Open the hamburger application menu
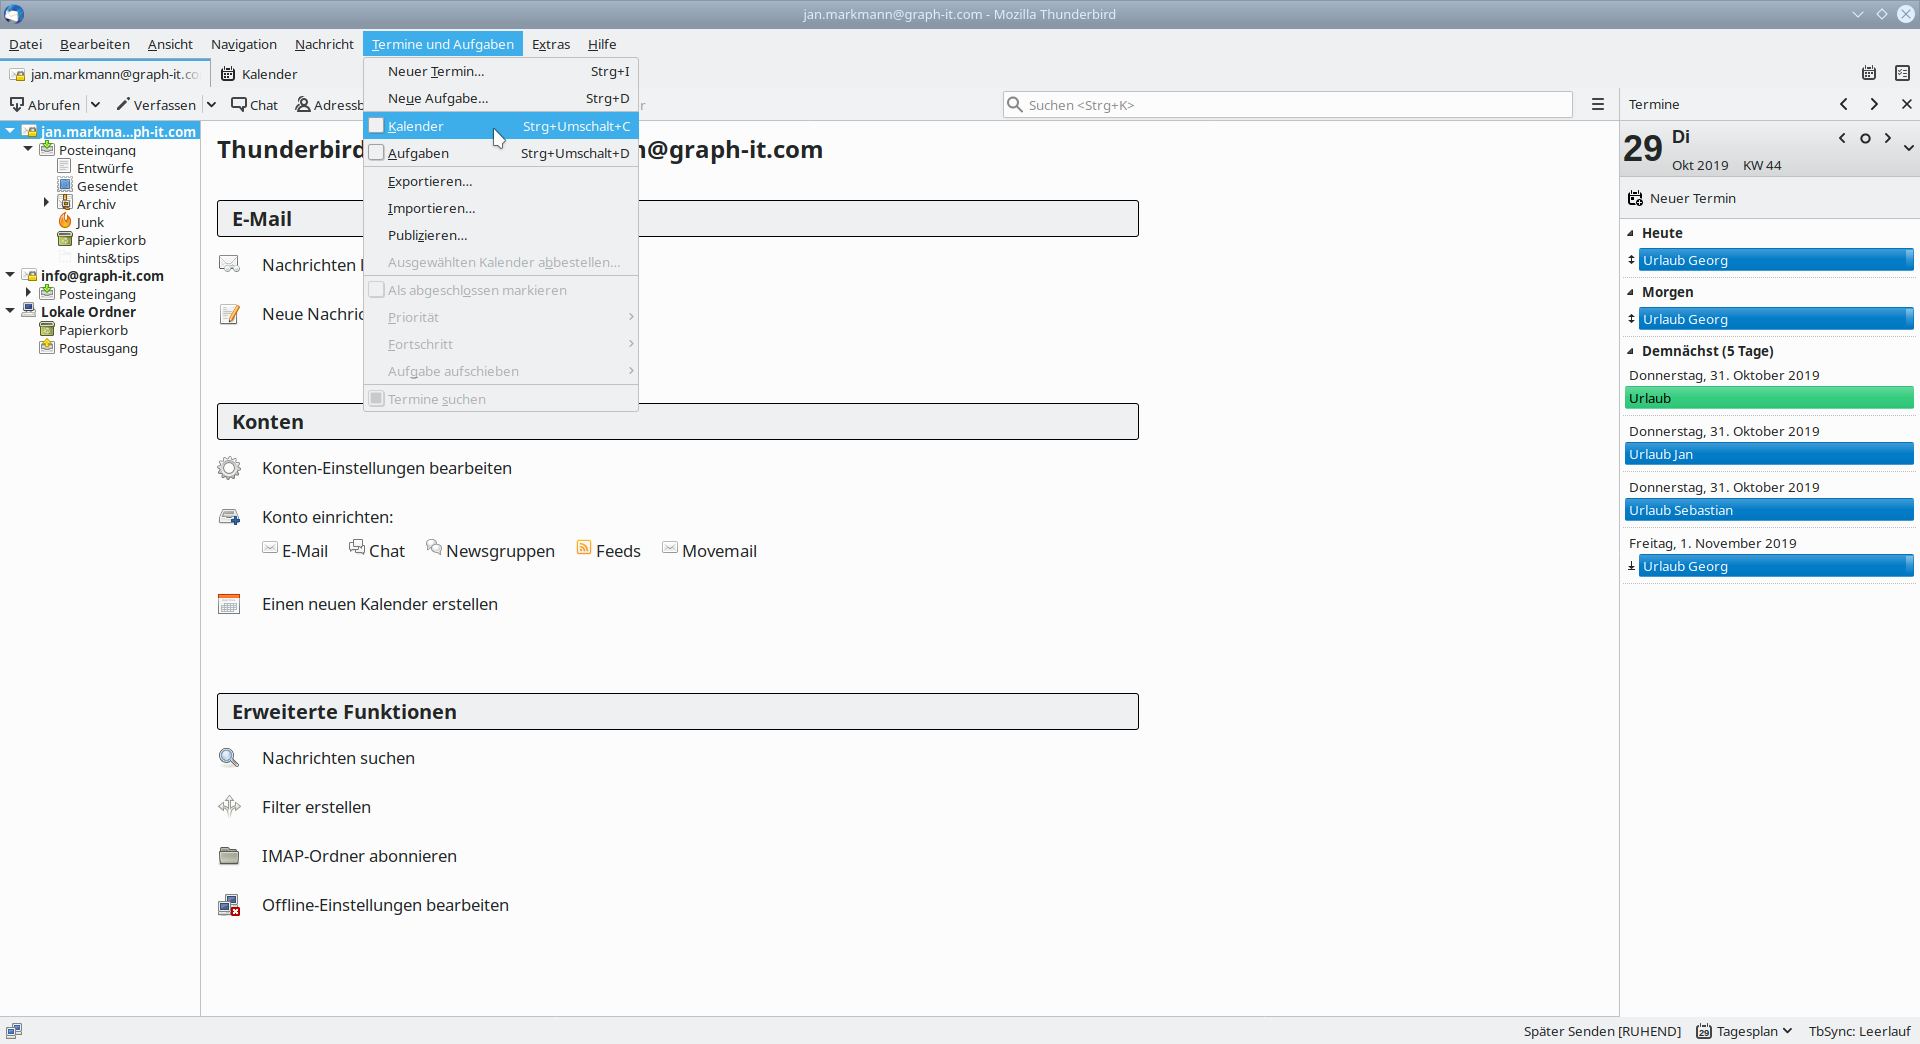The image size is (1920, 1044). click(x=1598, y=105)
